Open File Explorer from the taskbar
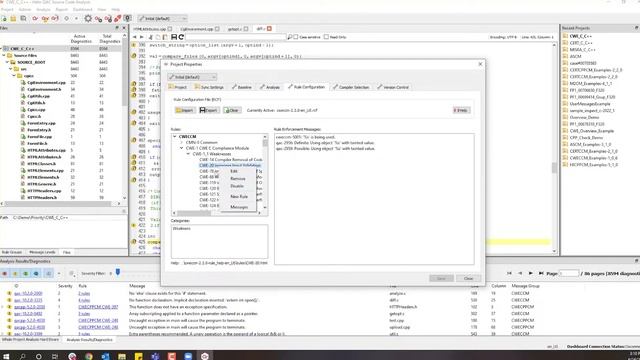640x360 pixels. point(122,356)
